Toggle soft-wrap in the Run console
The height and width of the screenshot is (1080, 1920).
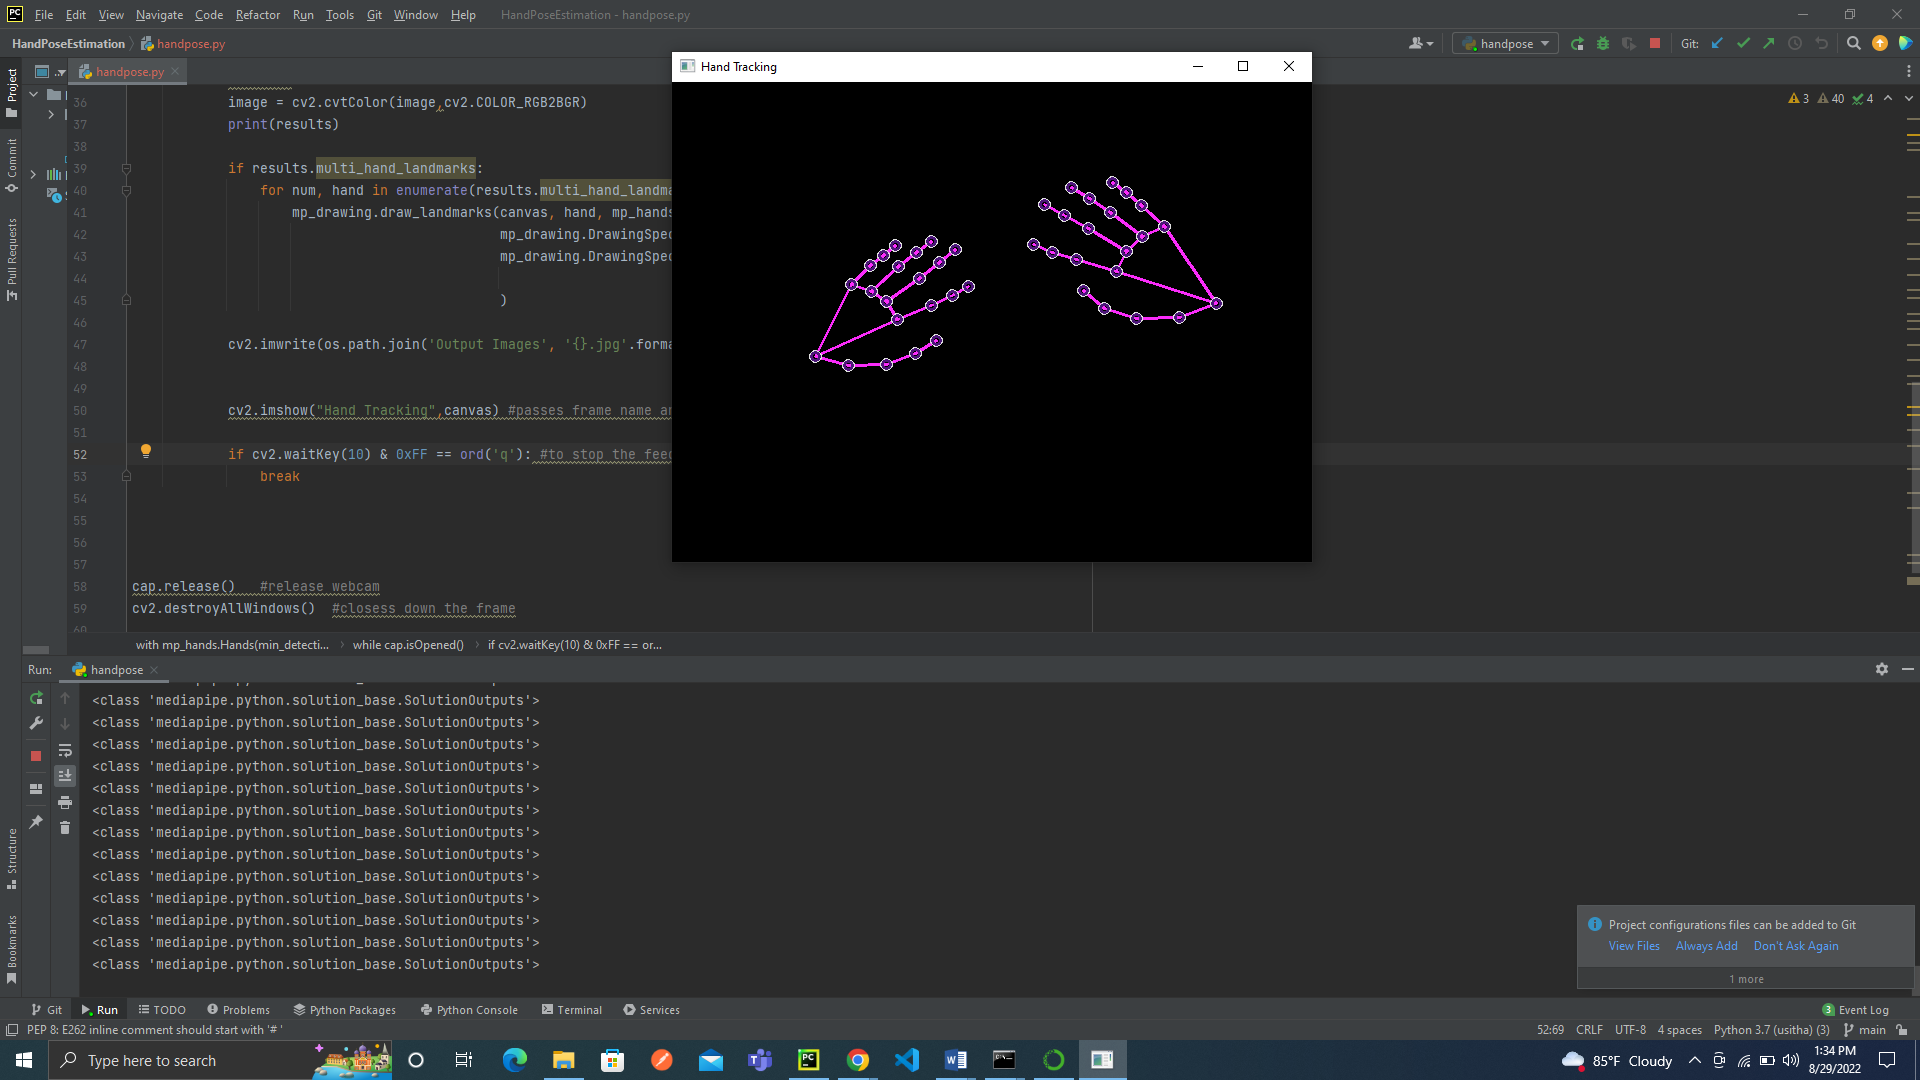tap(65, 751)
